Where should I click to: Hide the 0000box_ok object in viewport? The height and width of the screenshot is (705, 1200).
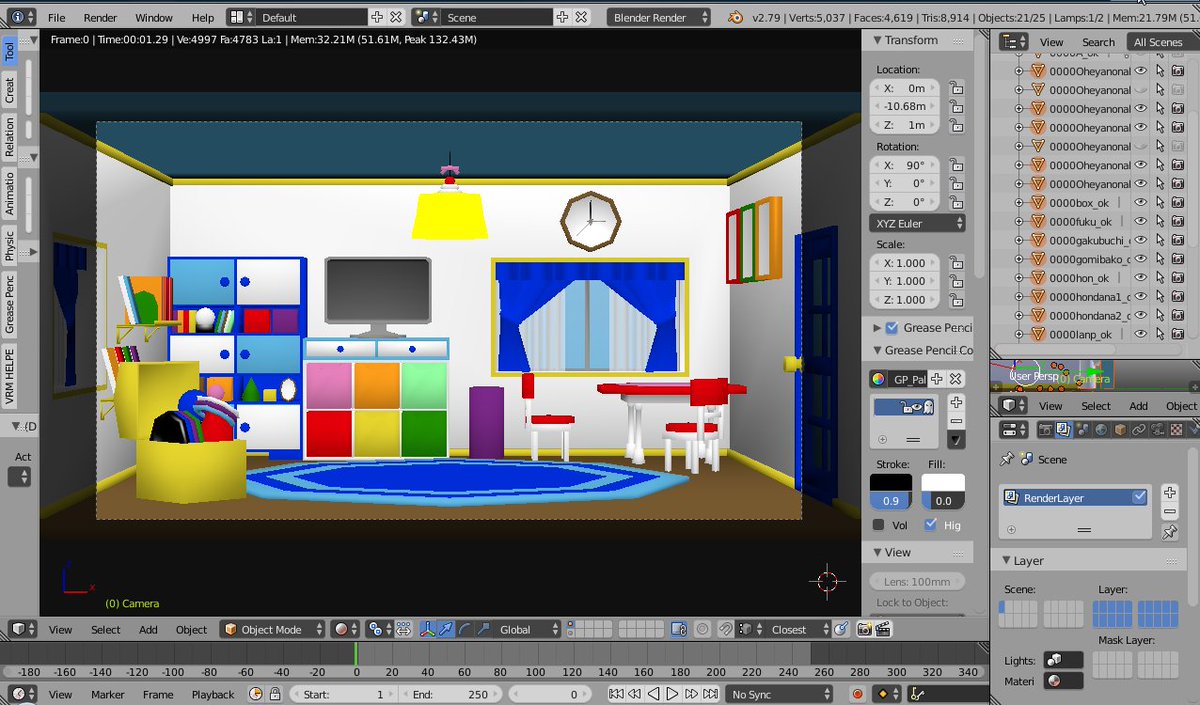coord(1141,203)
